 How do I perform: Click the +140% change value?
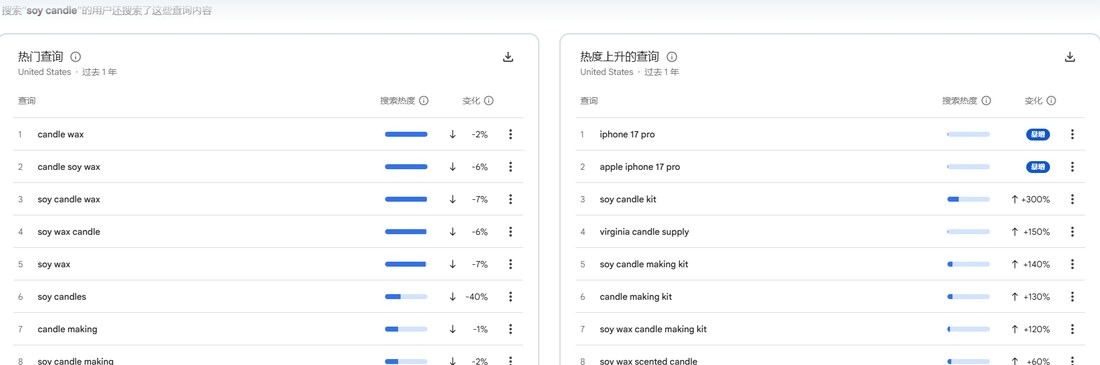(x=1036, y=265)
